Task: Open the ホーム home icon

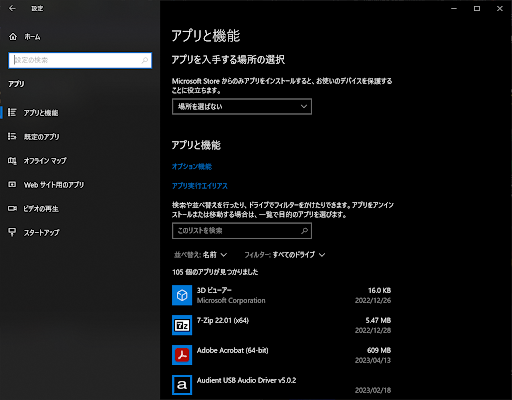Action: pyautogui.click(x=13, y=37)
